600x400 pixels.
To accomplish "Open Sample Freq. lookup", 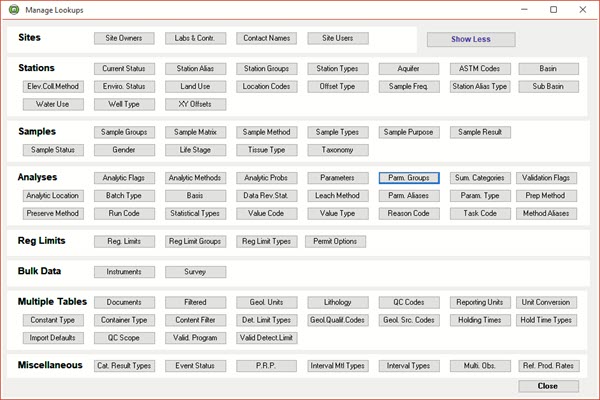I will (409, 87).
